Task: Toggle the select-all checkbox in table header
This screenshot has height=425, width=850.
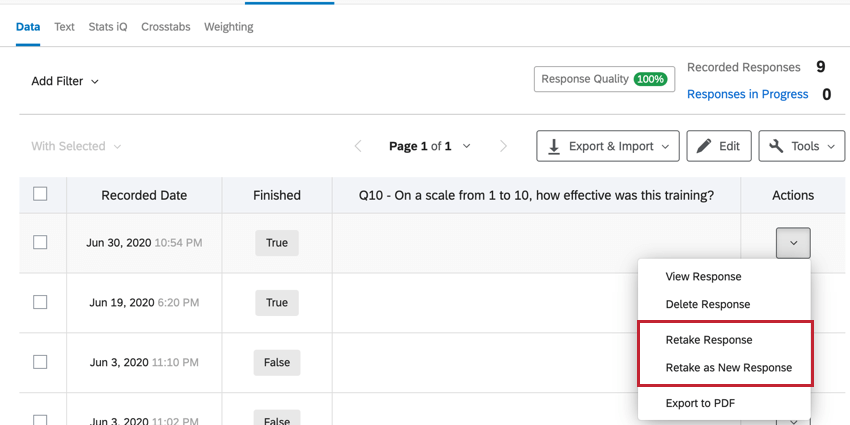Action: (x=40, y=194)
